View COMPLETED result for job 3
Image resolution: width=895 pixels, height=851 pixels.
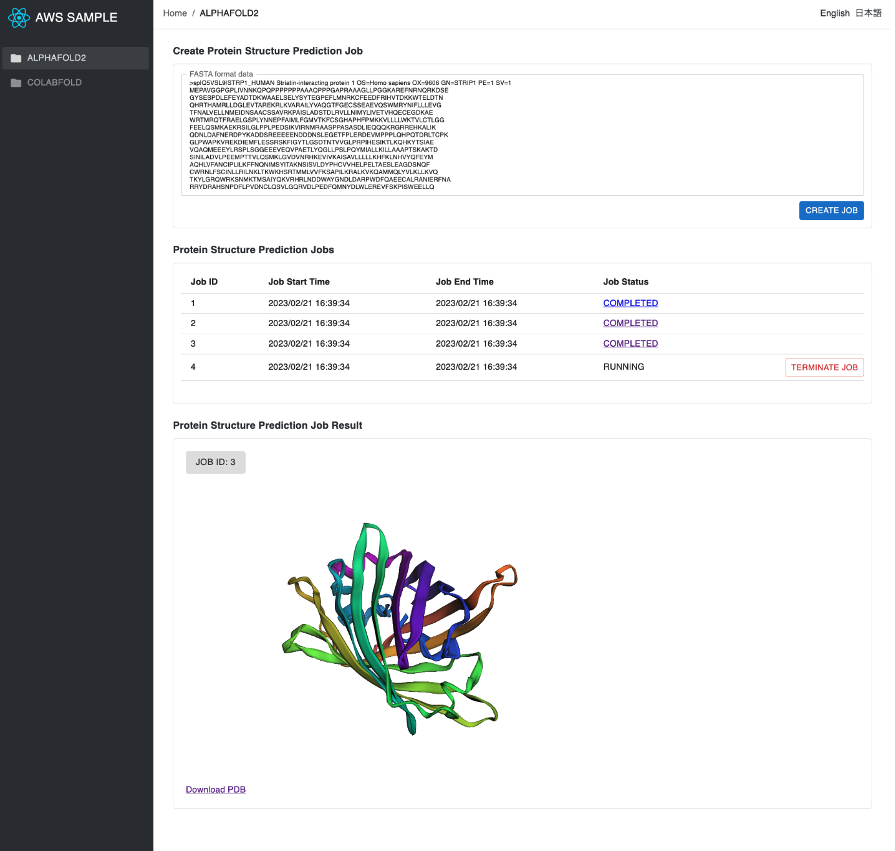(630, 343)
